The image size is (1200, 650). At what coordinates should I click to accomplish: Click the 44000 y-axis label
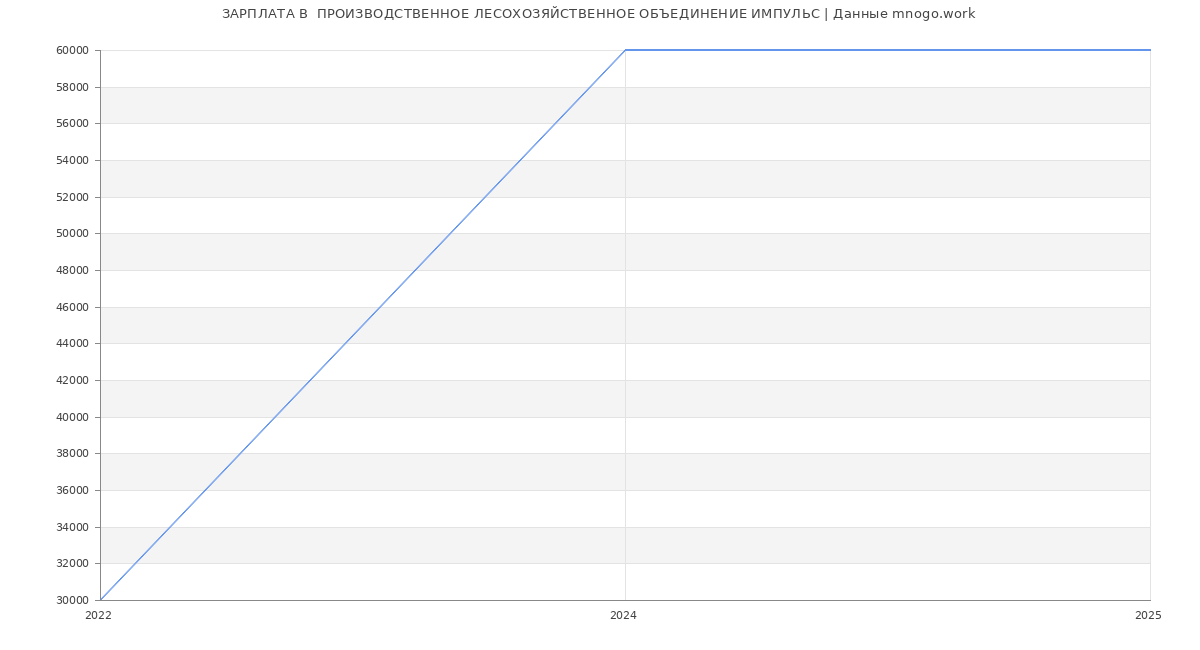pos(73,344)
